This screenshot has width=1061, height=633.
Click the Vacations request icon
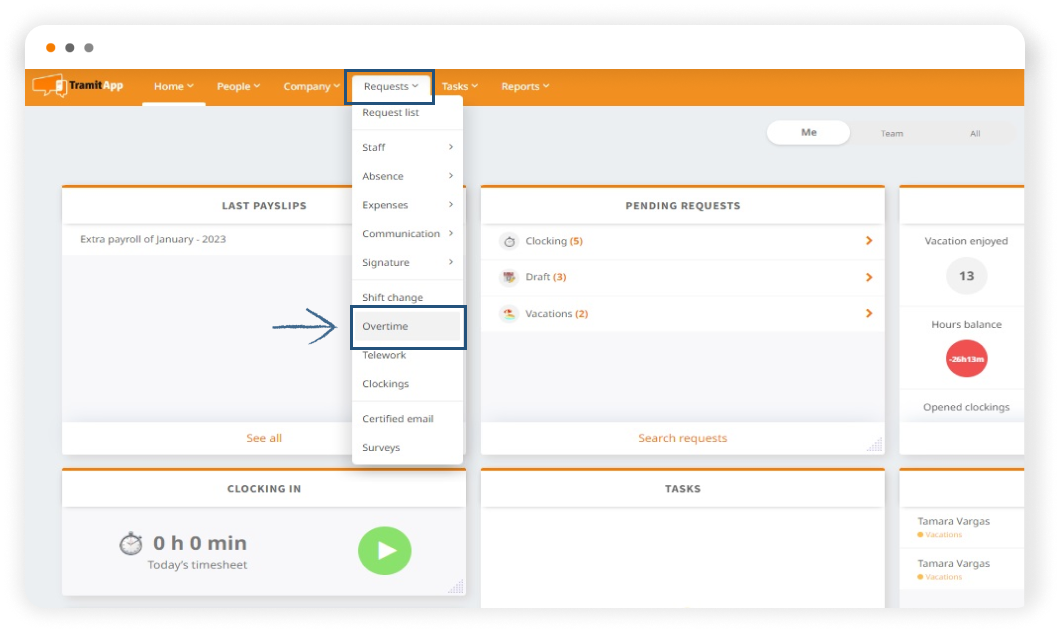click(x=509, y=314)
